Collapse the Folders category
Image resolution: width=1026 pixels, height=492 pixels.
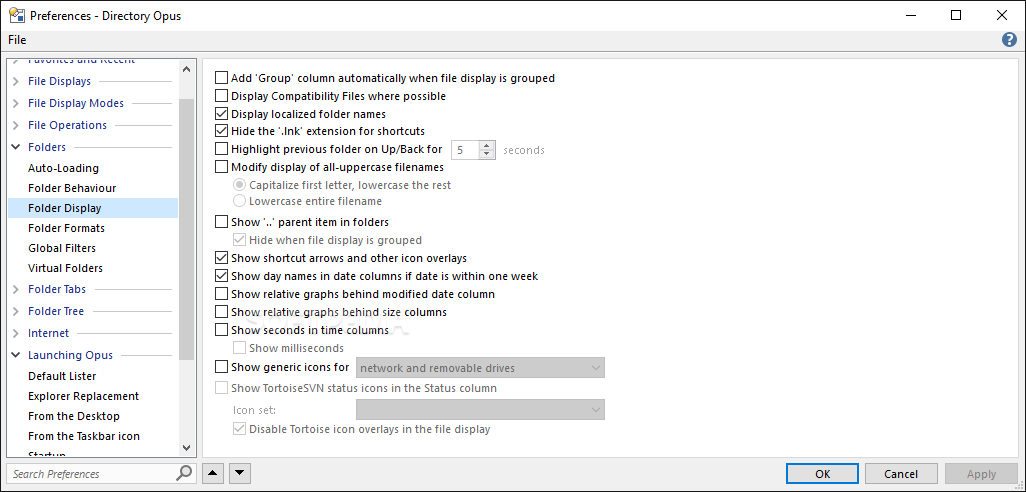click(16, 147)
